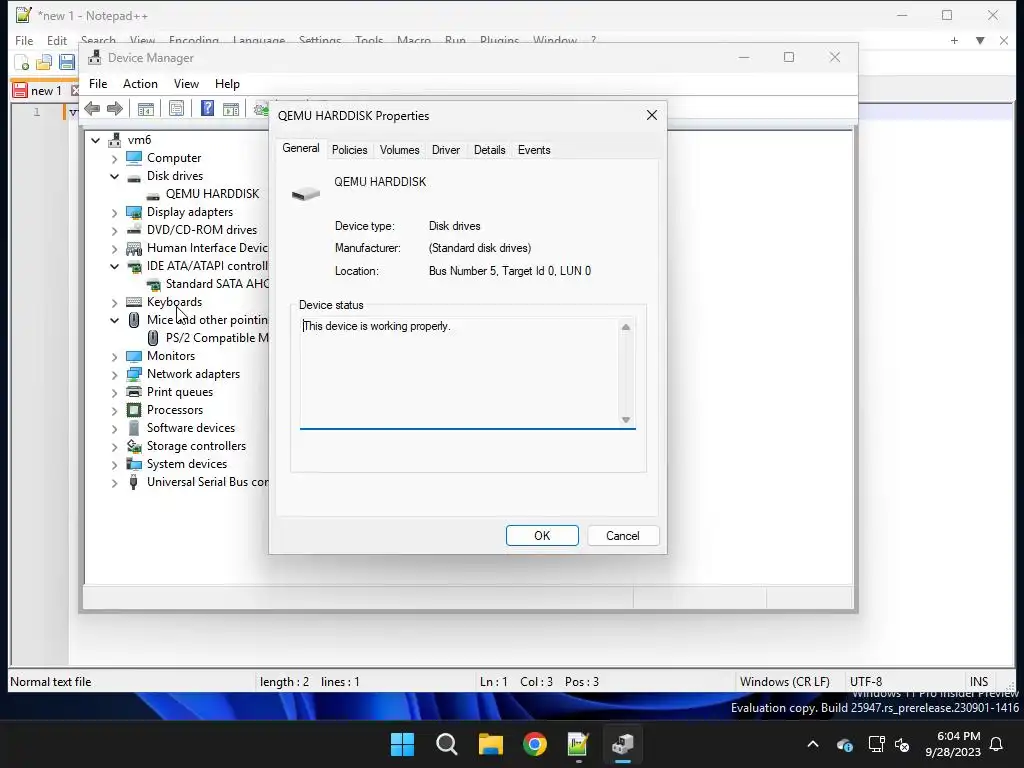Screen dimensions: 1024x768
Task: Select Human Interface Devices category
Action: click(x=207, y=248)
